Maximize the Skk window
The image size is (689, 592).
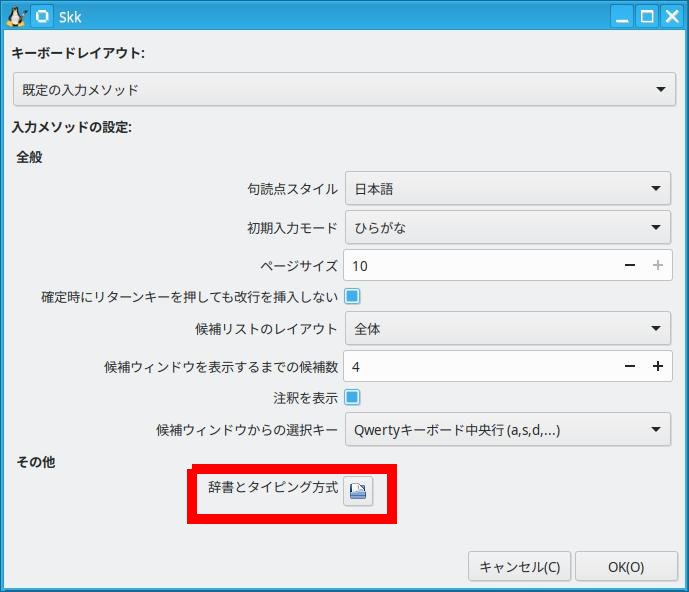[x=647, y=17]
